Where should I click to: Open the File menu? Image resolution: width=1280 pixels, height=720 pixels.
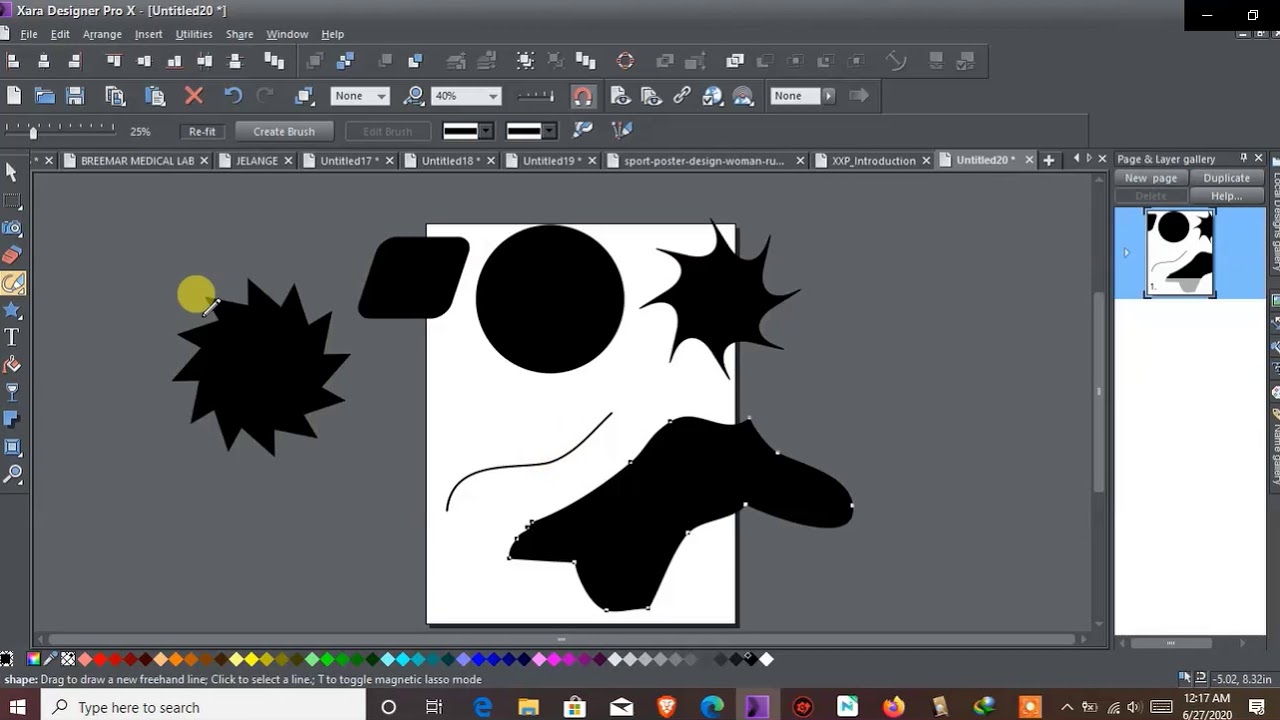click(29, 34)
